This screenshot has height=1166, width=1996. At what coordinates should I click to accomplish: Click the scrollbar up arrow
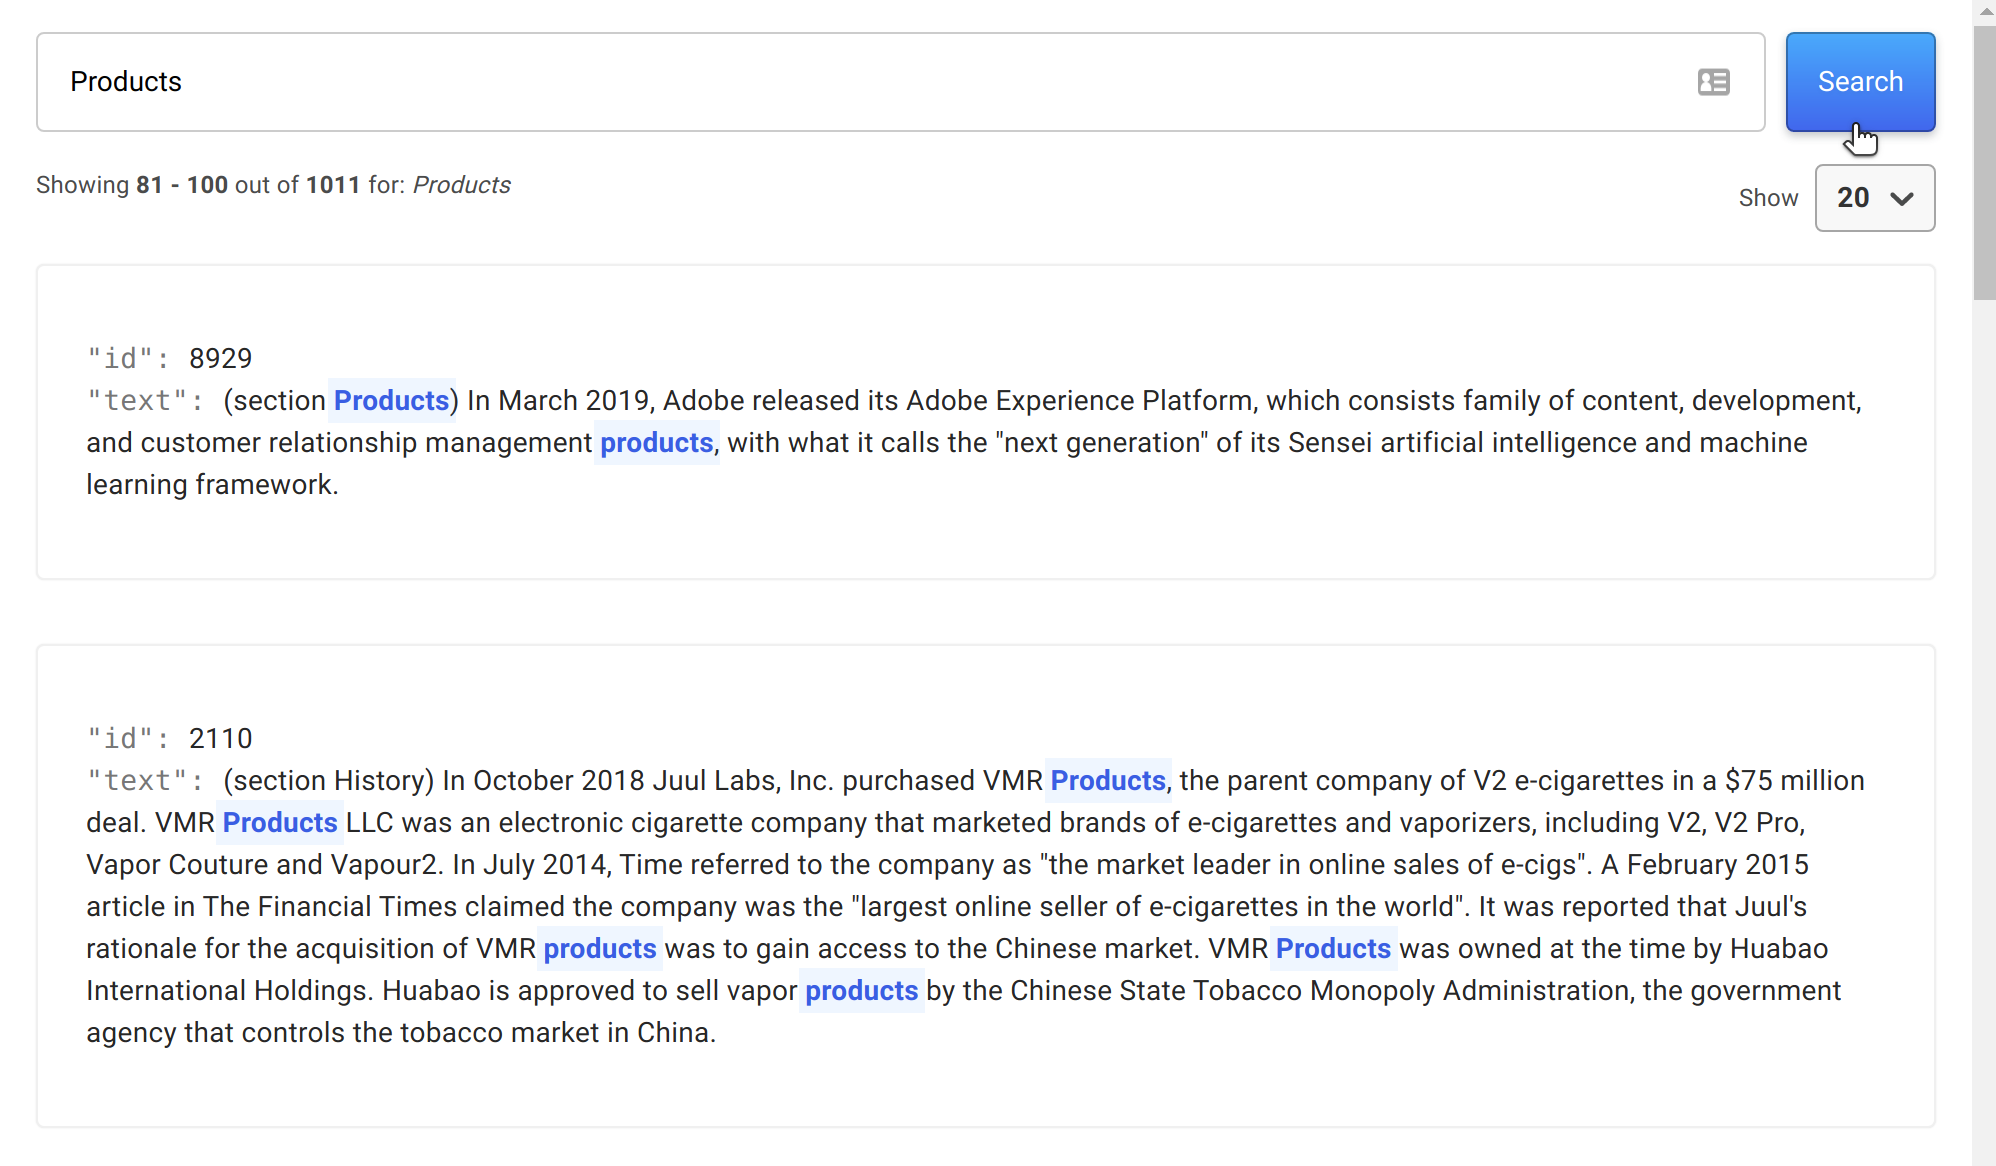[1984, 10]
